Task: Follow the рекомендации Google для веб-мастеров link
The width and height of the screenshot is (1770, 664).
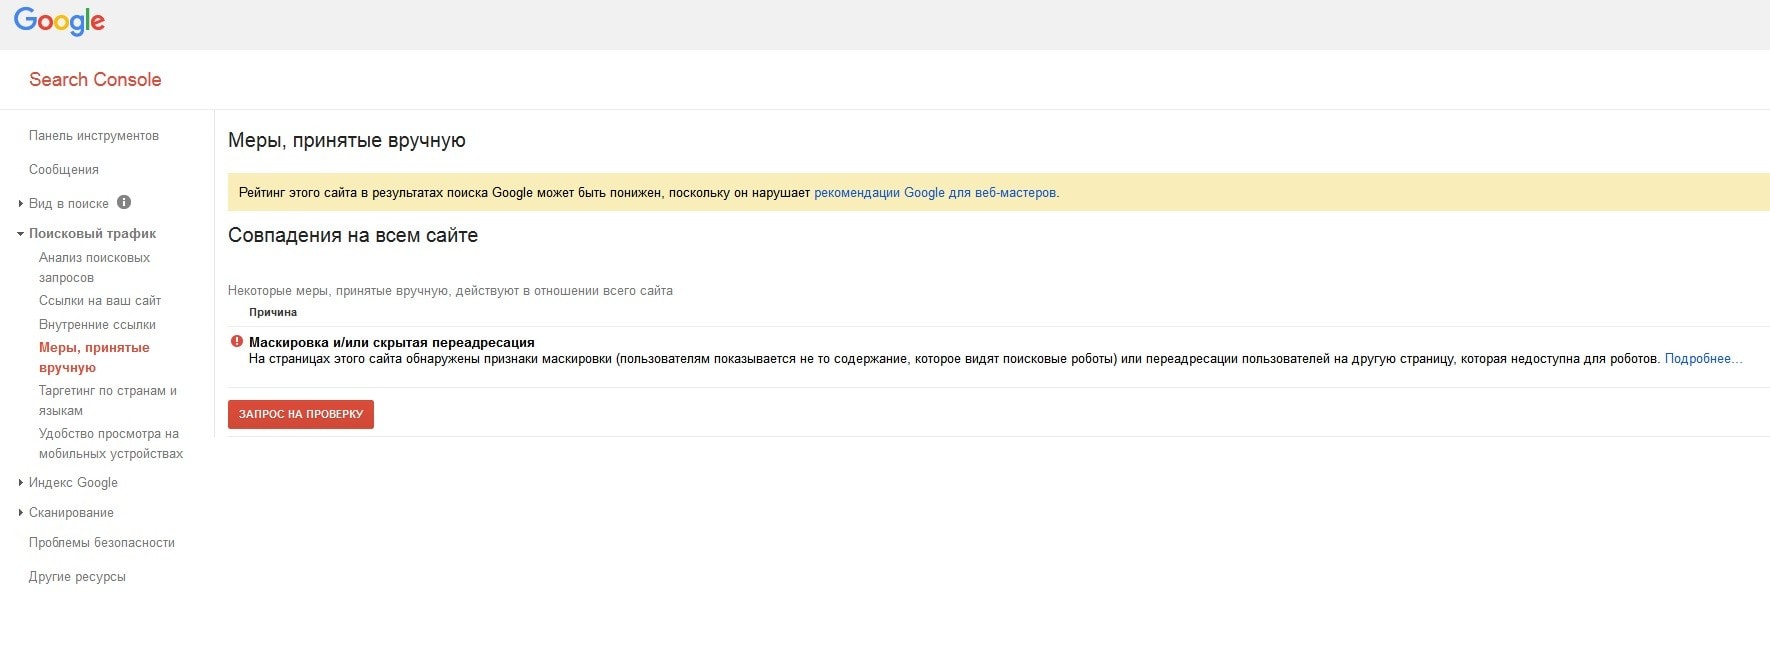Action: 935,193
